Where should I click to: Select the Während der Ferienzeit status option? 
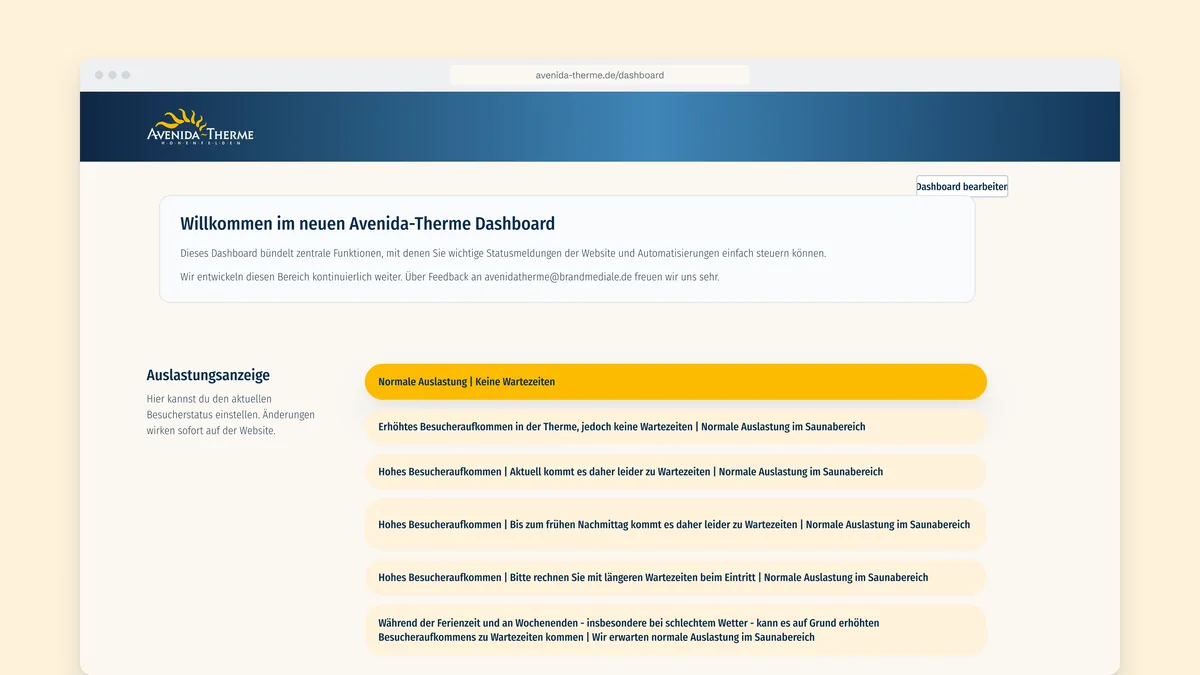675,630
